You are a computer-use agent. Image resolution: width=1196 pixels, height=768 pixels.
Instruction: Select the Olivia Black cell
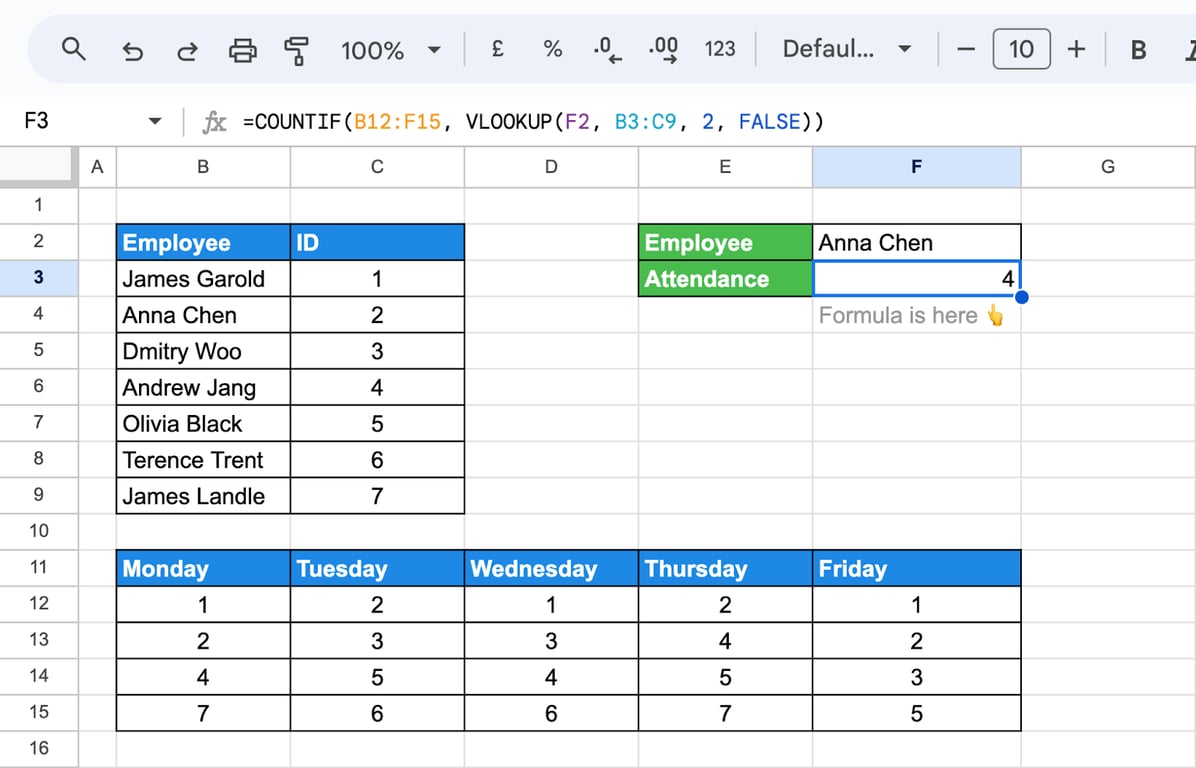point(203,423)
